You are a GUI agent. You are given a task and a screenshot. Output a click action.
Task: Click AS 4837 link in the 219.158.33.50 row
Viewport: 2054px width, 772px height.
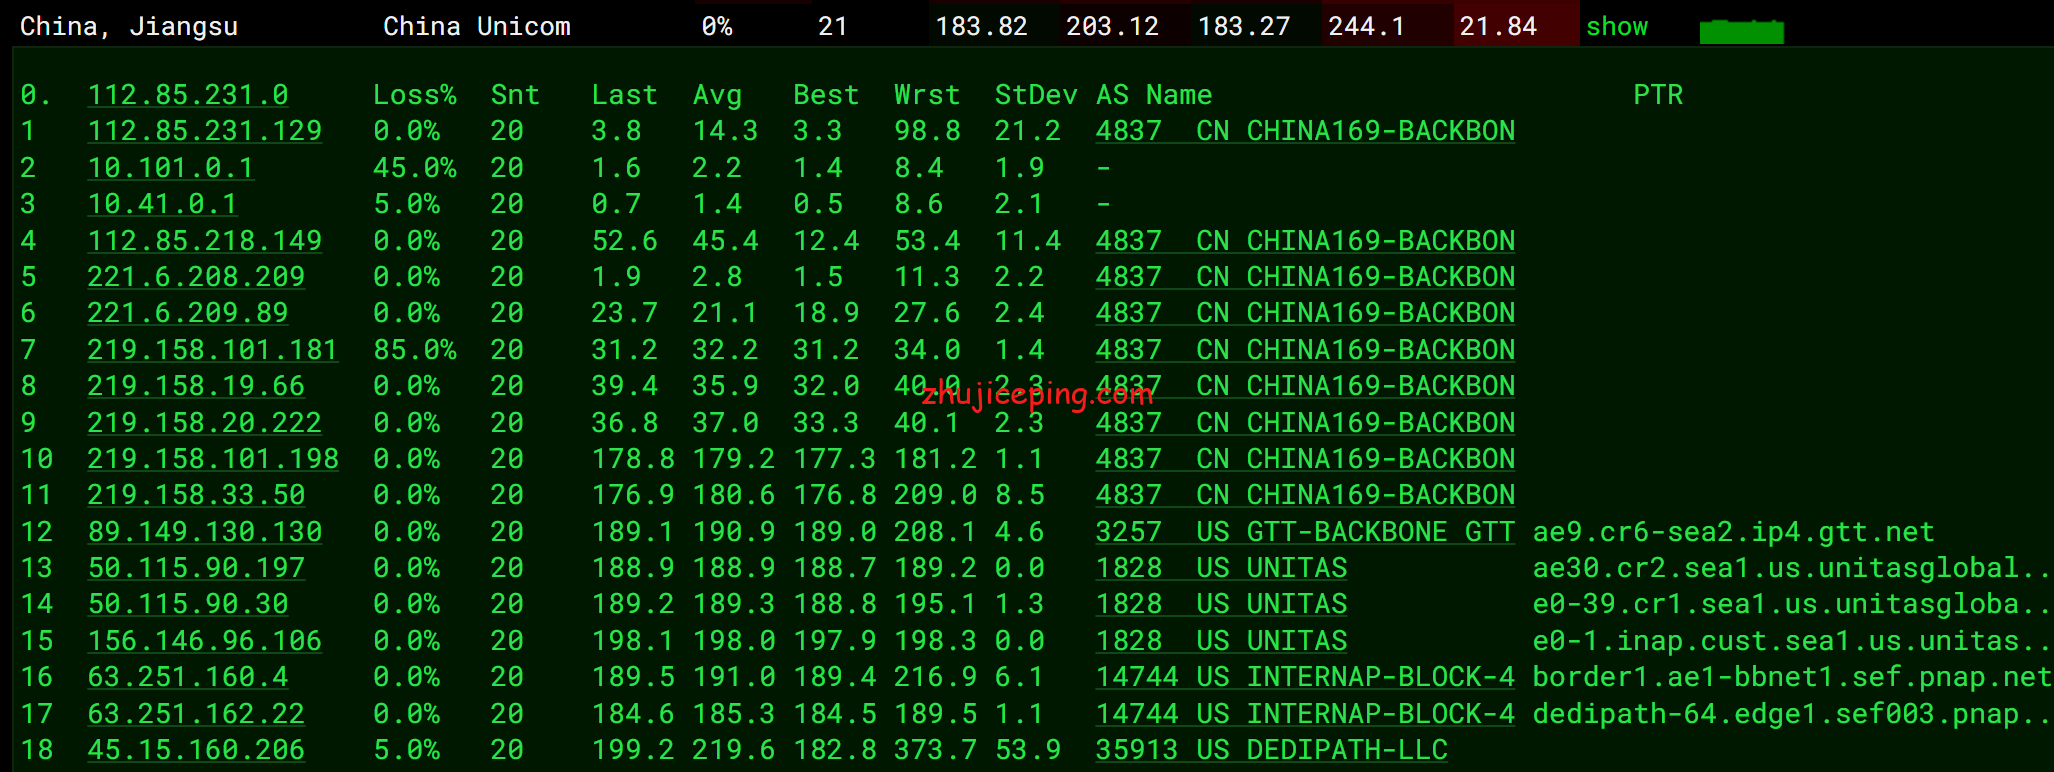tap(1305, 495)
